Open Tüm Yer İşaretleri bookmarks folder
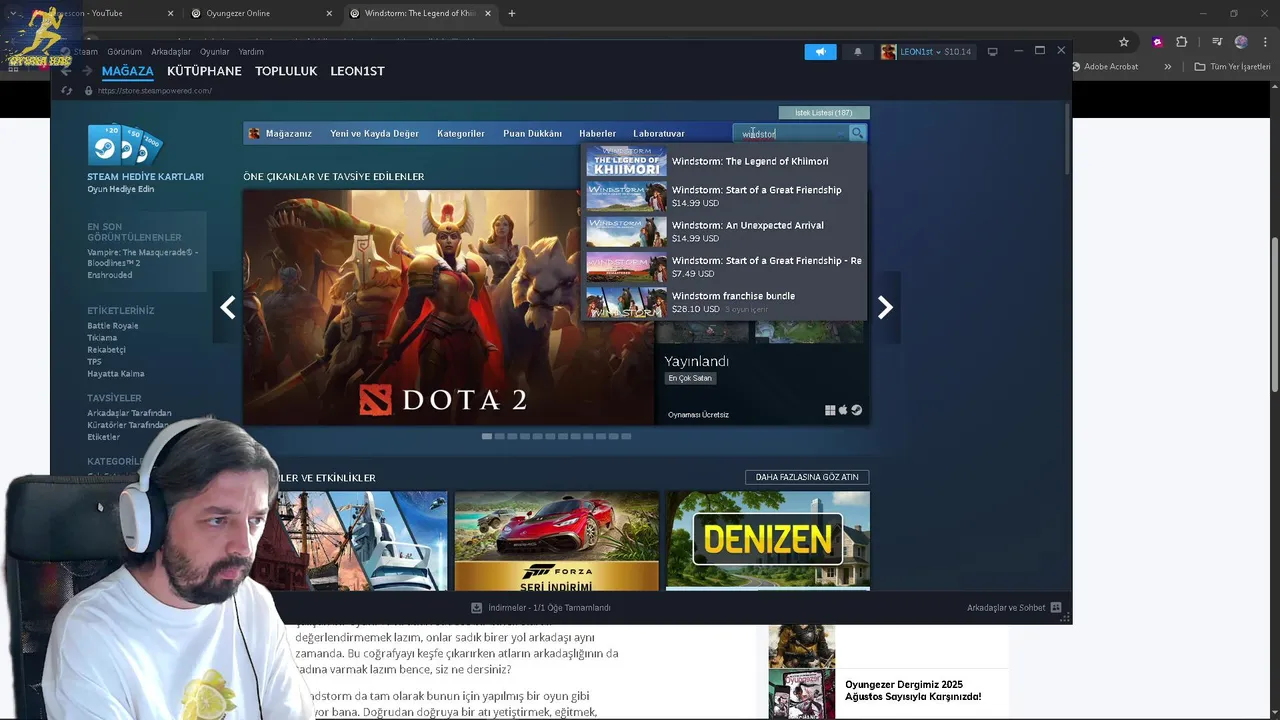Viewport: 1280px width, 720px height. [1232, 67]
